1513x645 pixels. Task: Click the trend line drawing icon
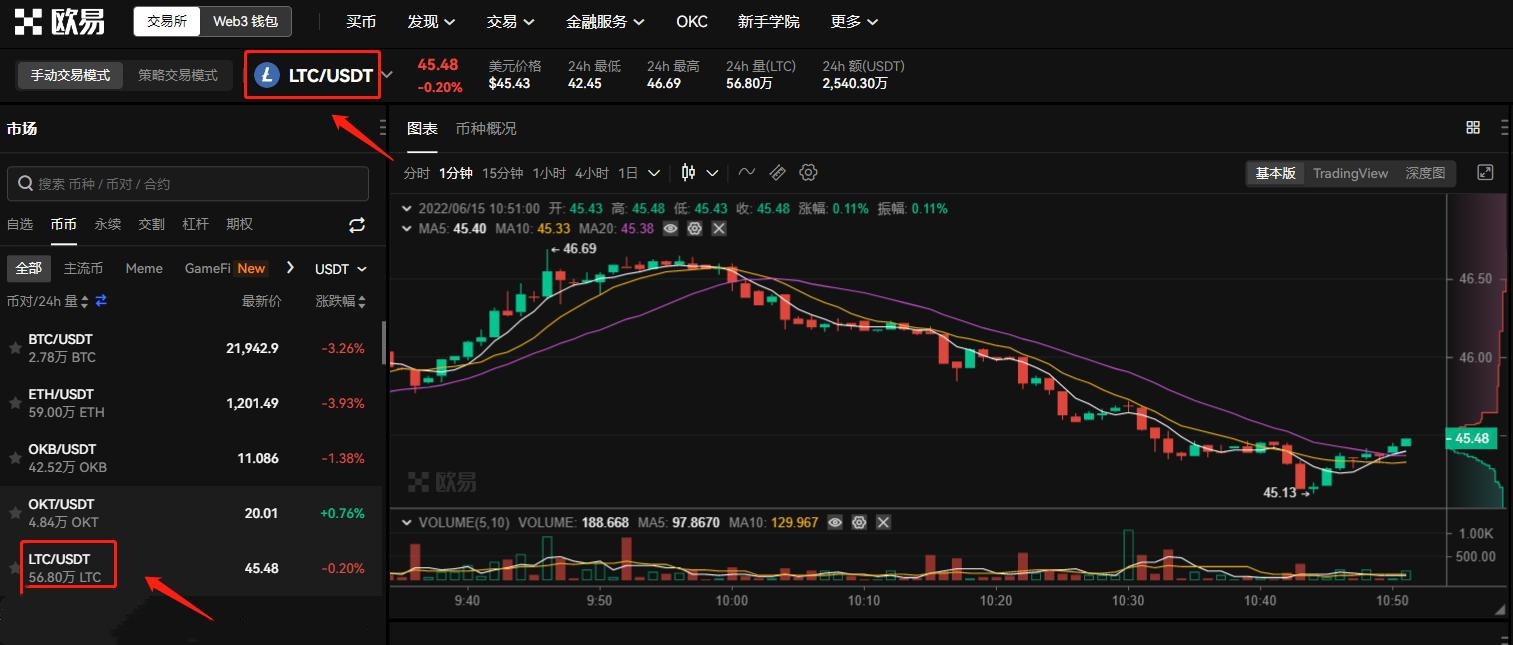pyautogui.click(x=746, y=172)
